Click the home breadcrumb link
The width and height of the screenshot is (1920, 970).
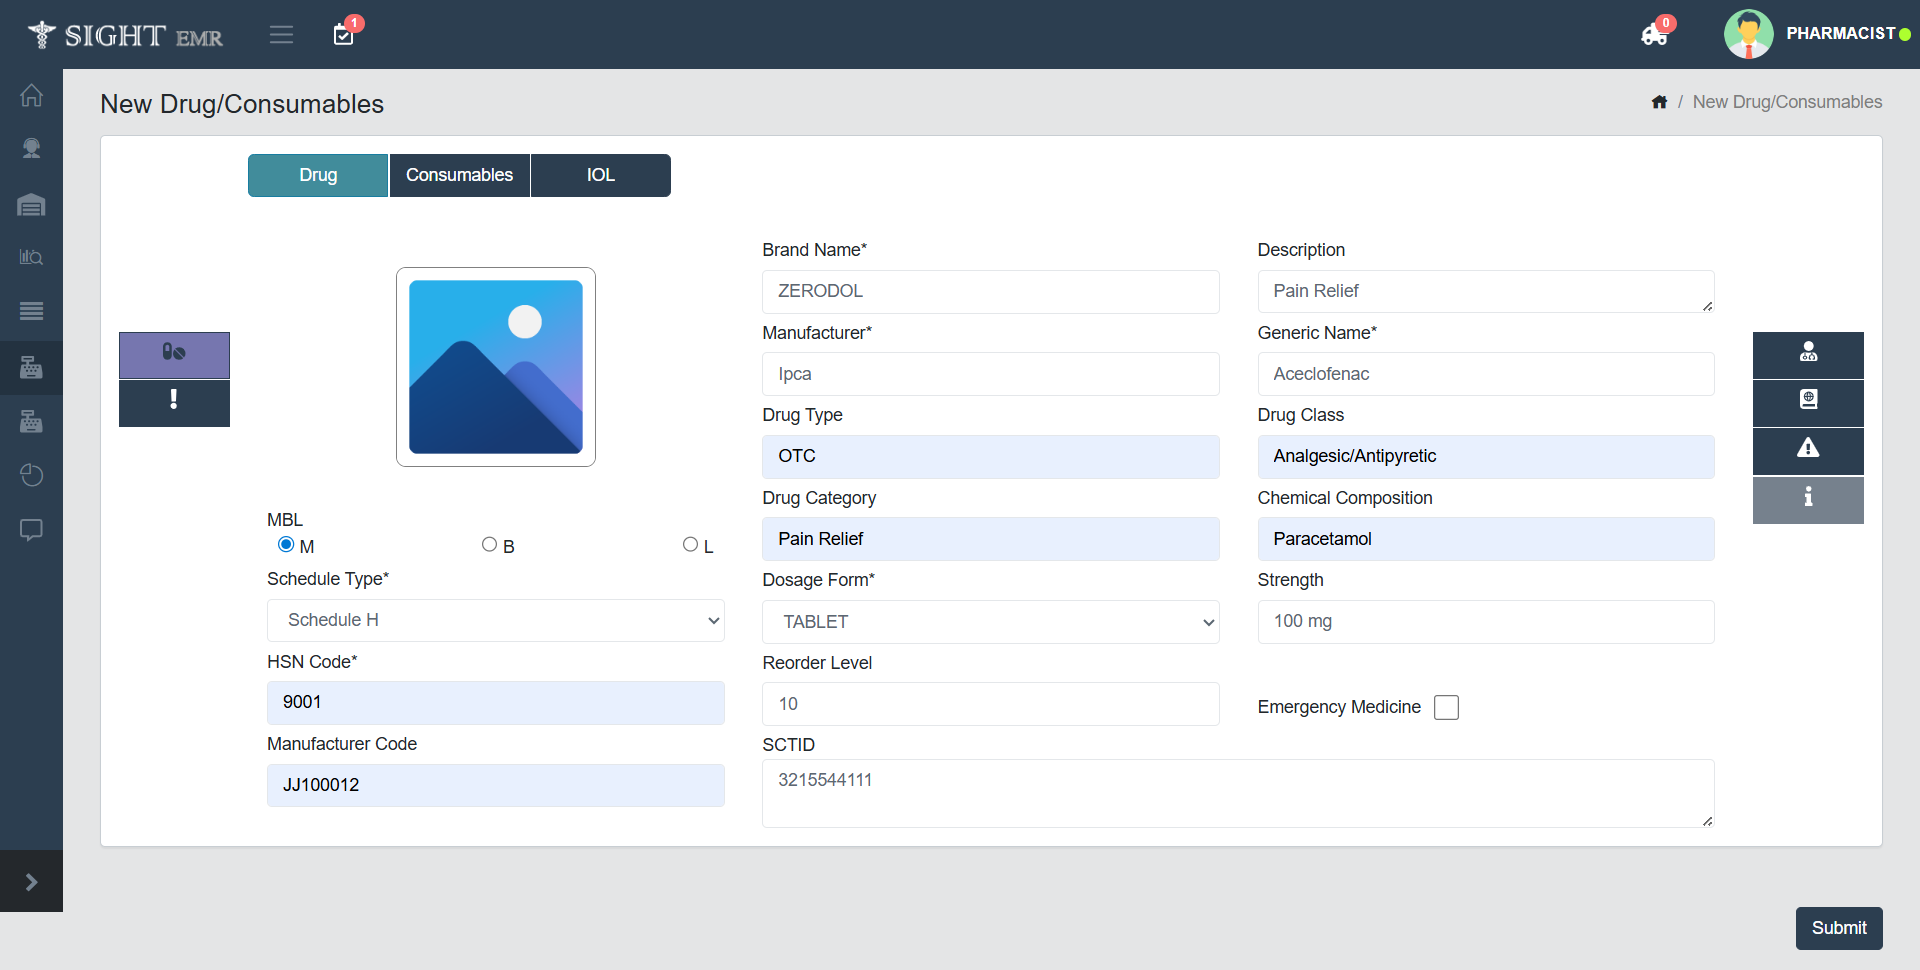click(x=1659, y=103)
